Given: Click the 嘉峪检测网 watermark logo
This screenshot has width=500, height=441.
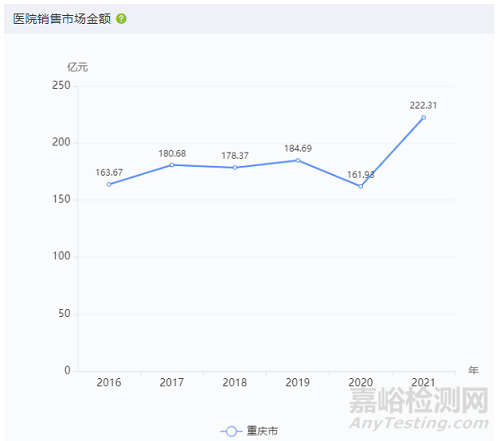Looking at the screenshot, I should click(x=419, y=400).
